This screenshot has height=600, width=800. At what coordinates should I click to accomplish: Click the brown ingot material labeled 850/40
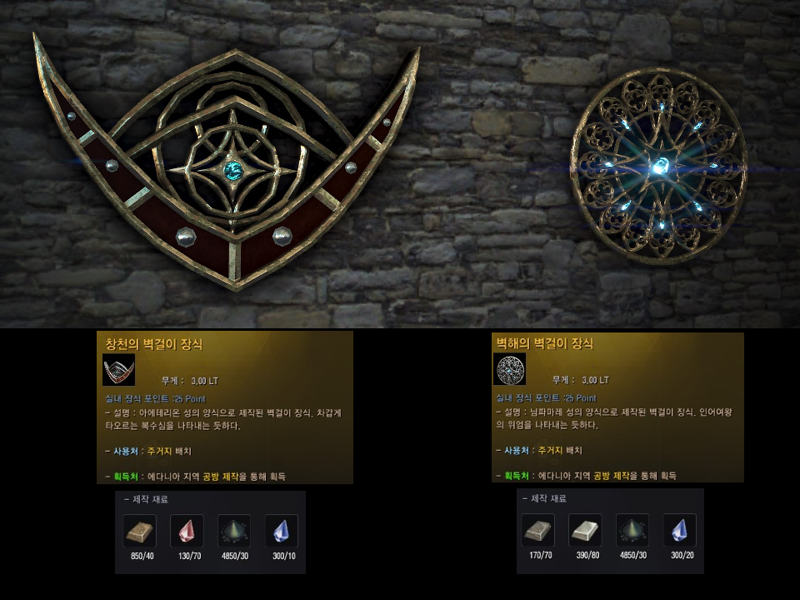[140, 531]
